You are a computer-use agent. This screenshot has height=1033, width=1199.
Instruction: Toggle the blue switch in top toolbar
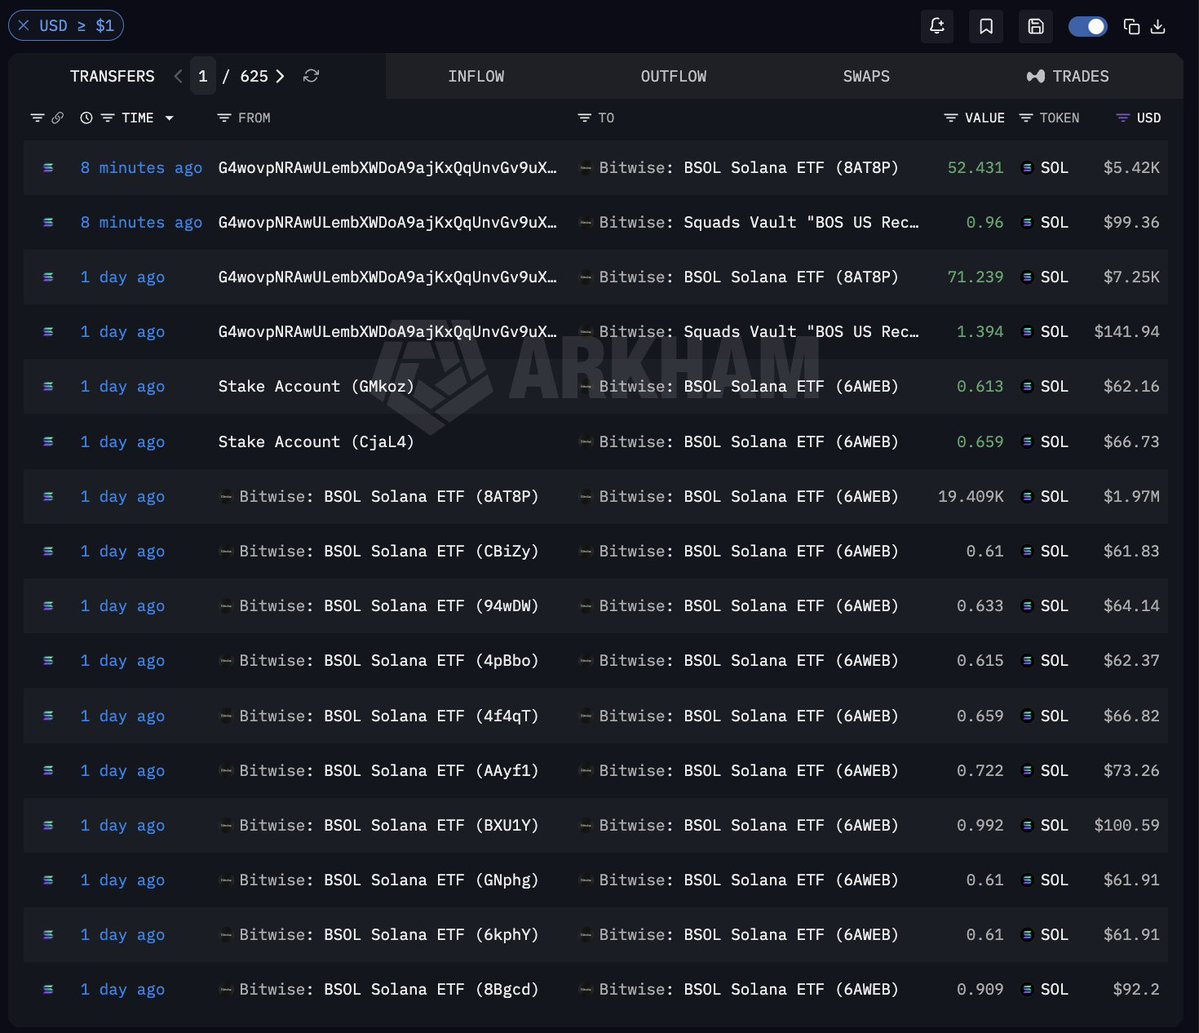(x=1087, y=26)
